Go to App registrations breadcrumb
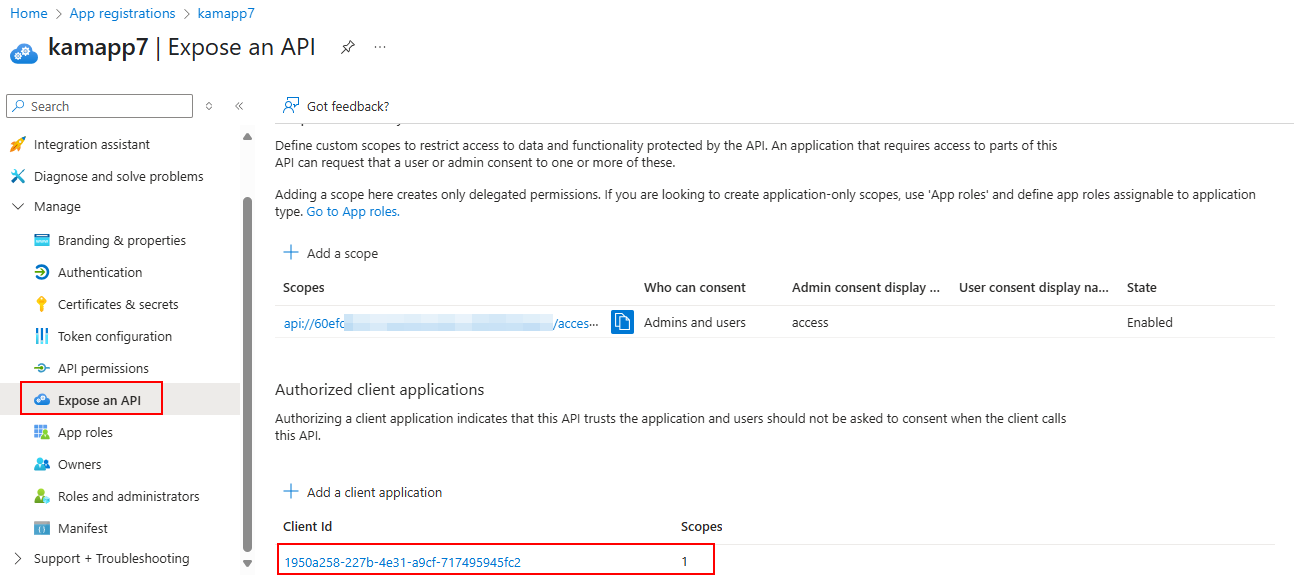 [x=122, y=14]
